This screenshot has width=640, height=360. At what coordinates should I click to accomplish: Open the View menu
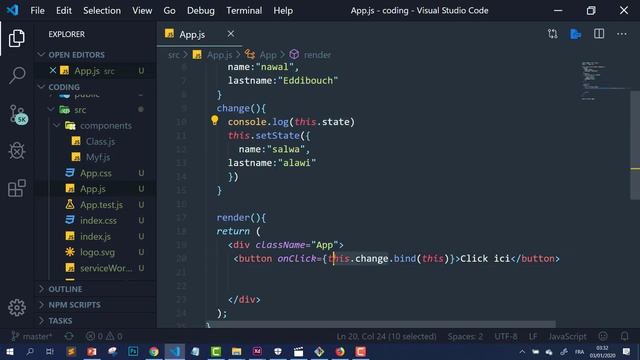click(x=142, y=11)
